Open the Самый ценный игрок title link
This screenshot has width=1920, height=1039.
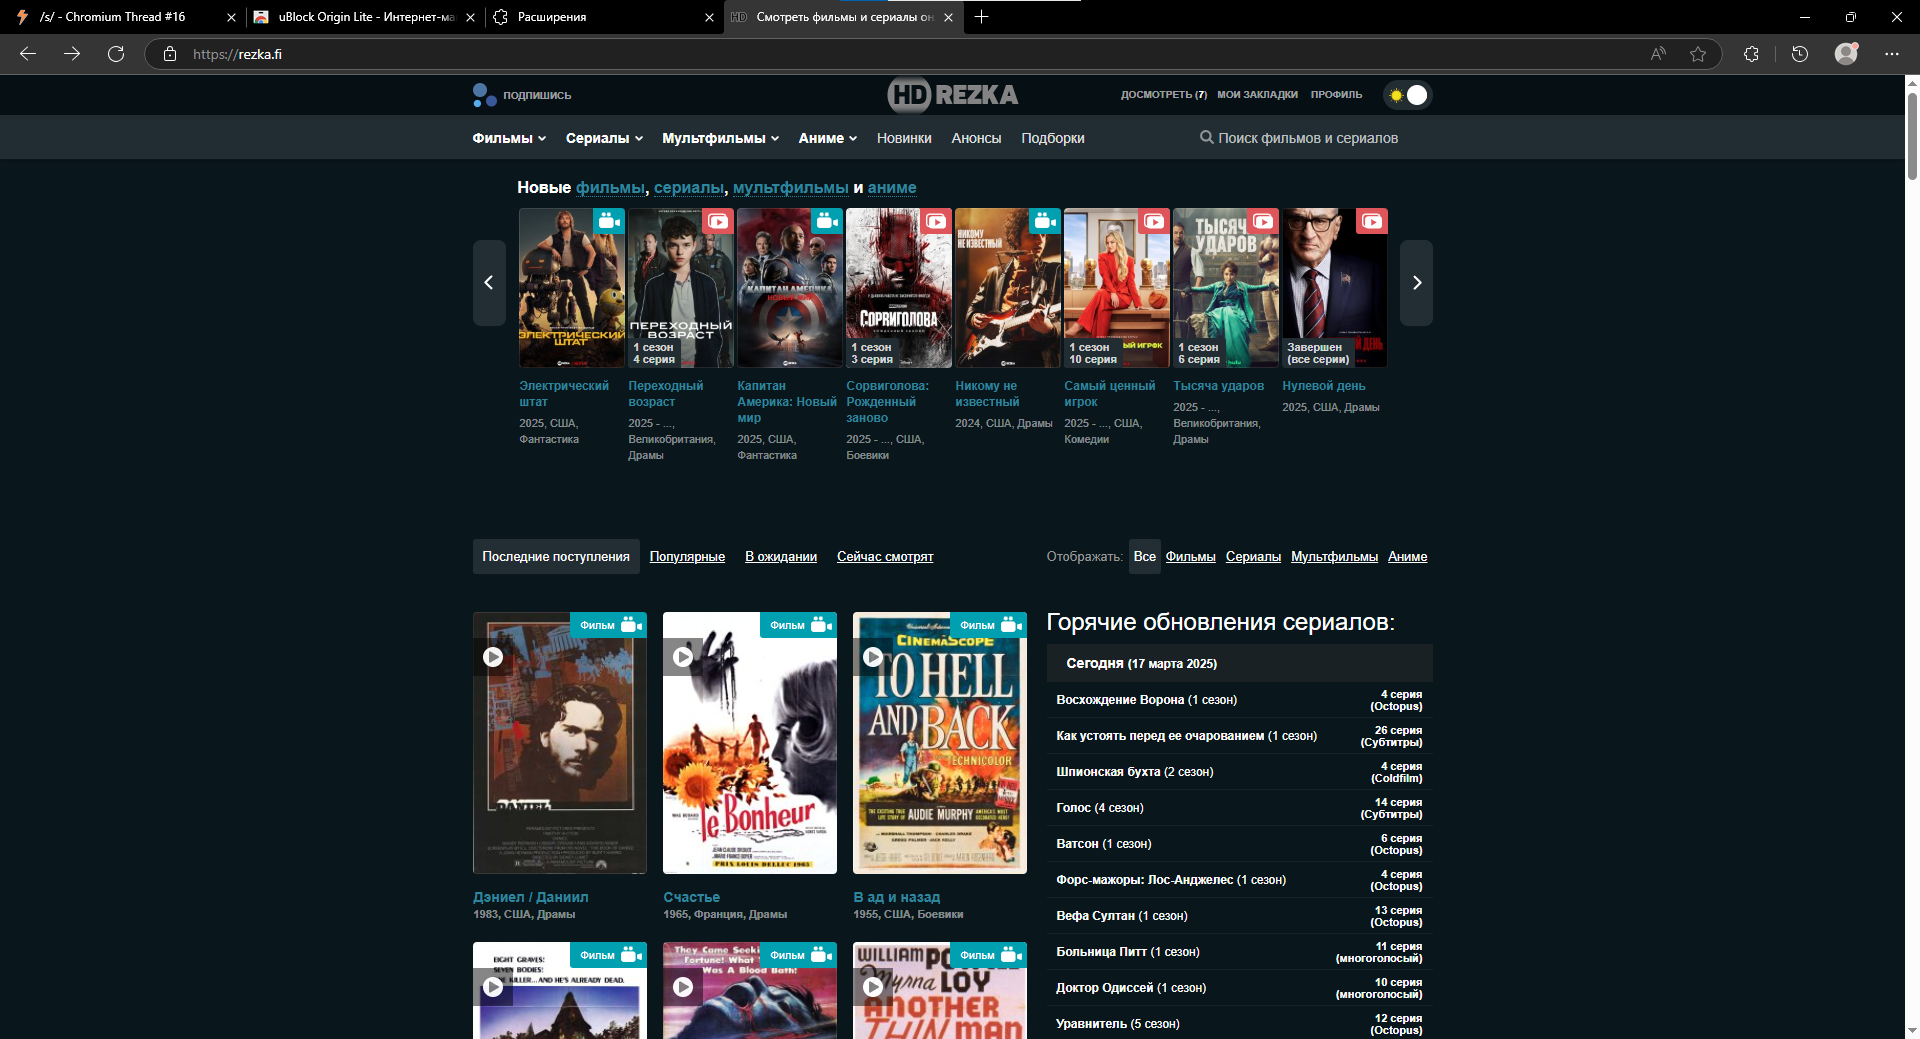[x=1109, y=394]
